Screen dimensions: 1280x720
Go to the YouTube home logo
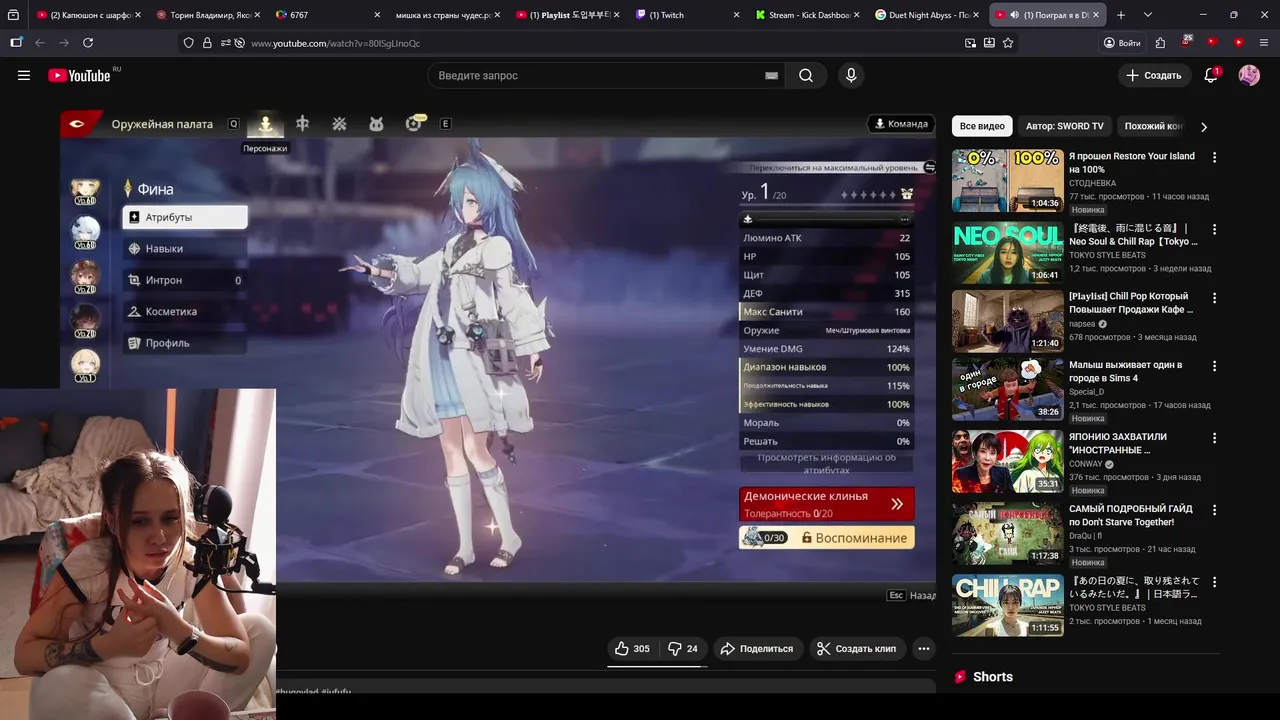point(79,75)
